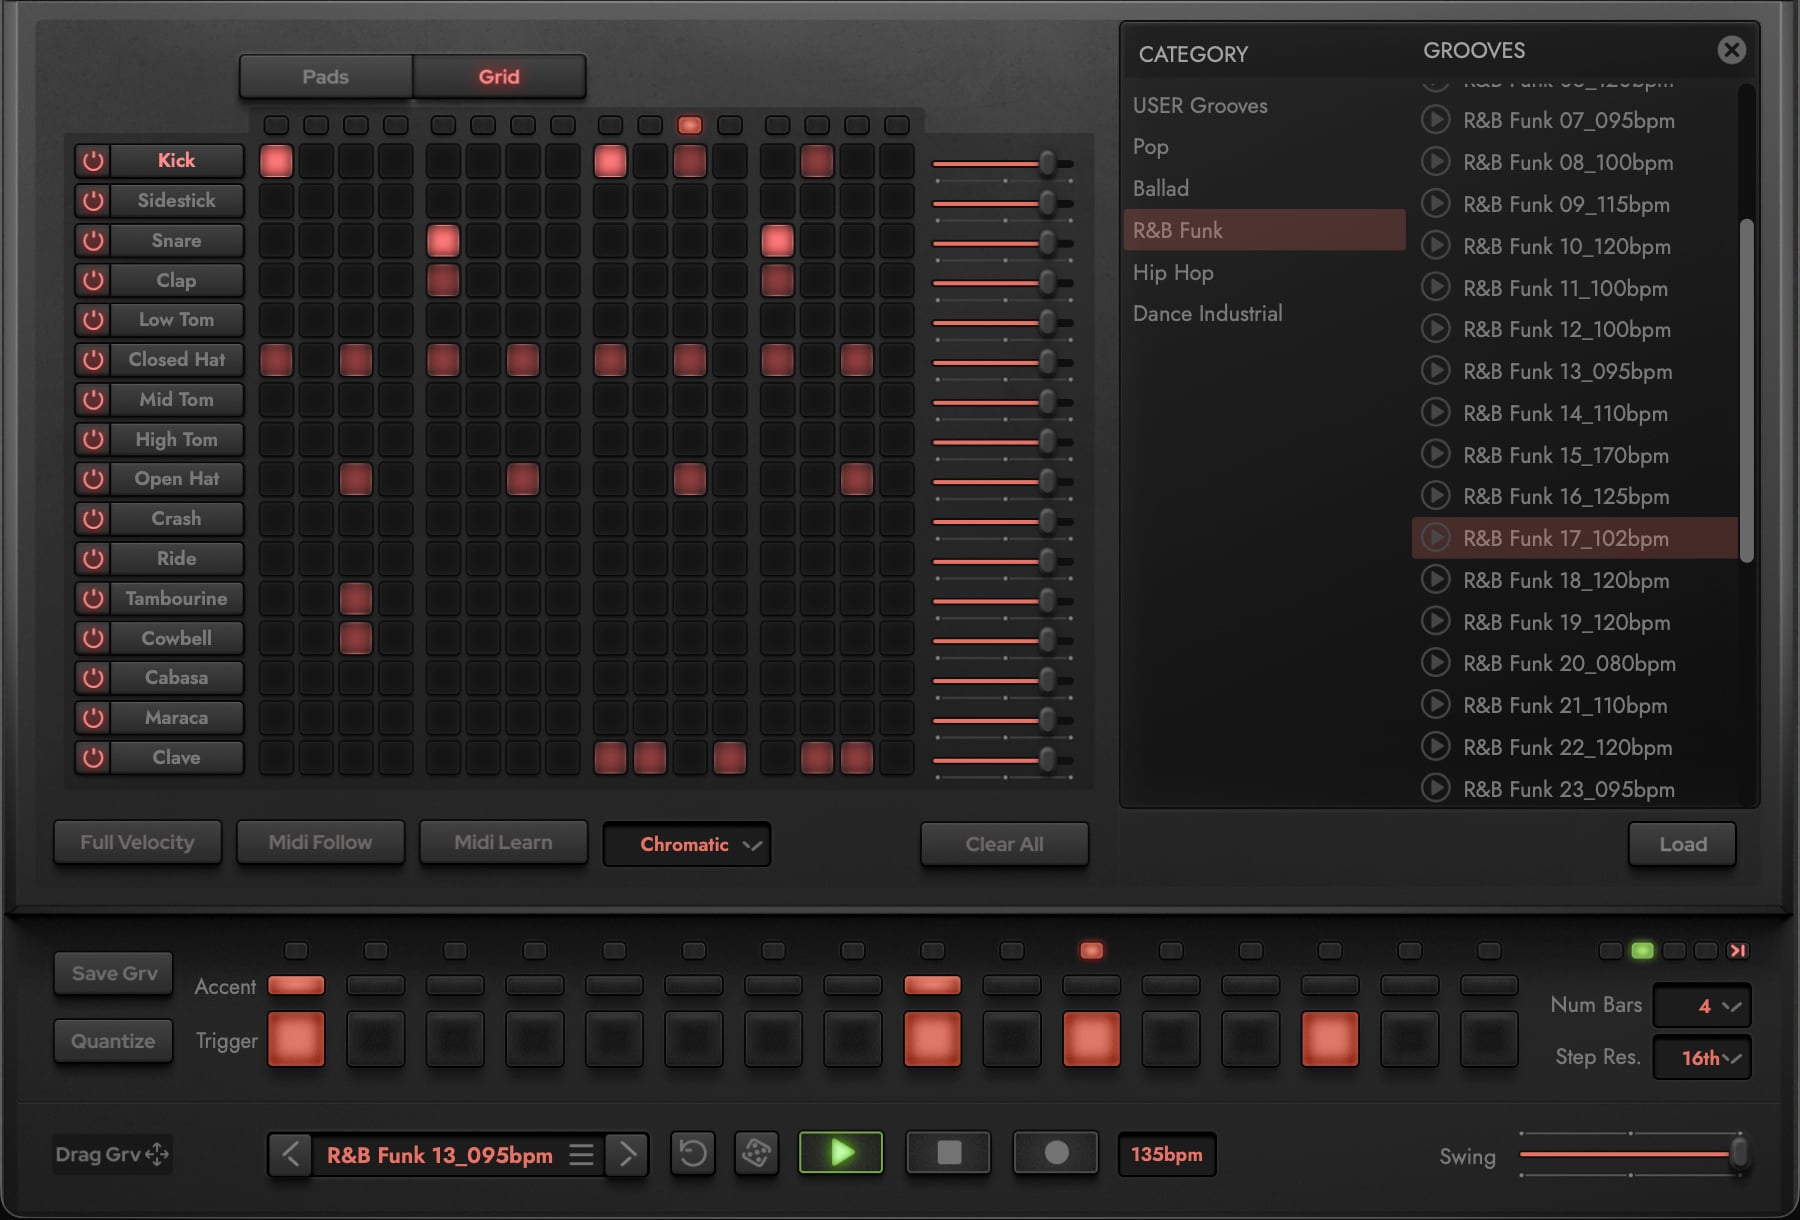Image resolution: width=1800 pixels, height=1220 pixels.
Task: Select the Kick instrument label
Action: click(x=176, y=160)
